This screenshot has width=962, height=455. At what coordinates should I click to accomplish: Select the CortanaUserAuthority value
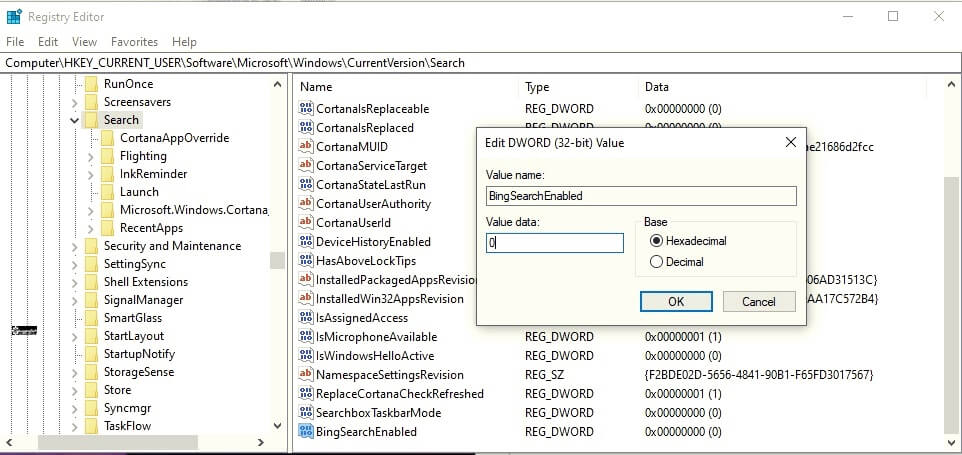tap(373, 204)
